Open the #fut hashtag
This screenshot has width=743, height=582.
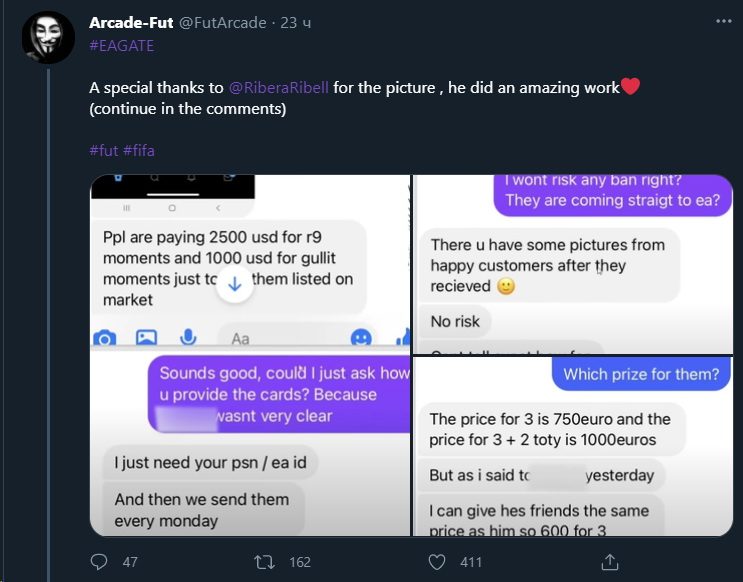103,151
